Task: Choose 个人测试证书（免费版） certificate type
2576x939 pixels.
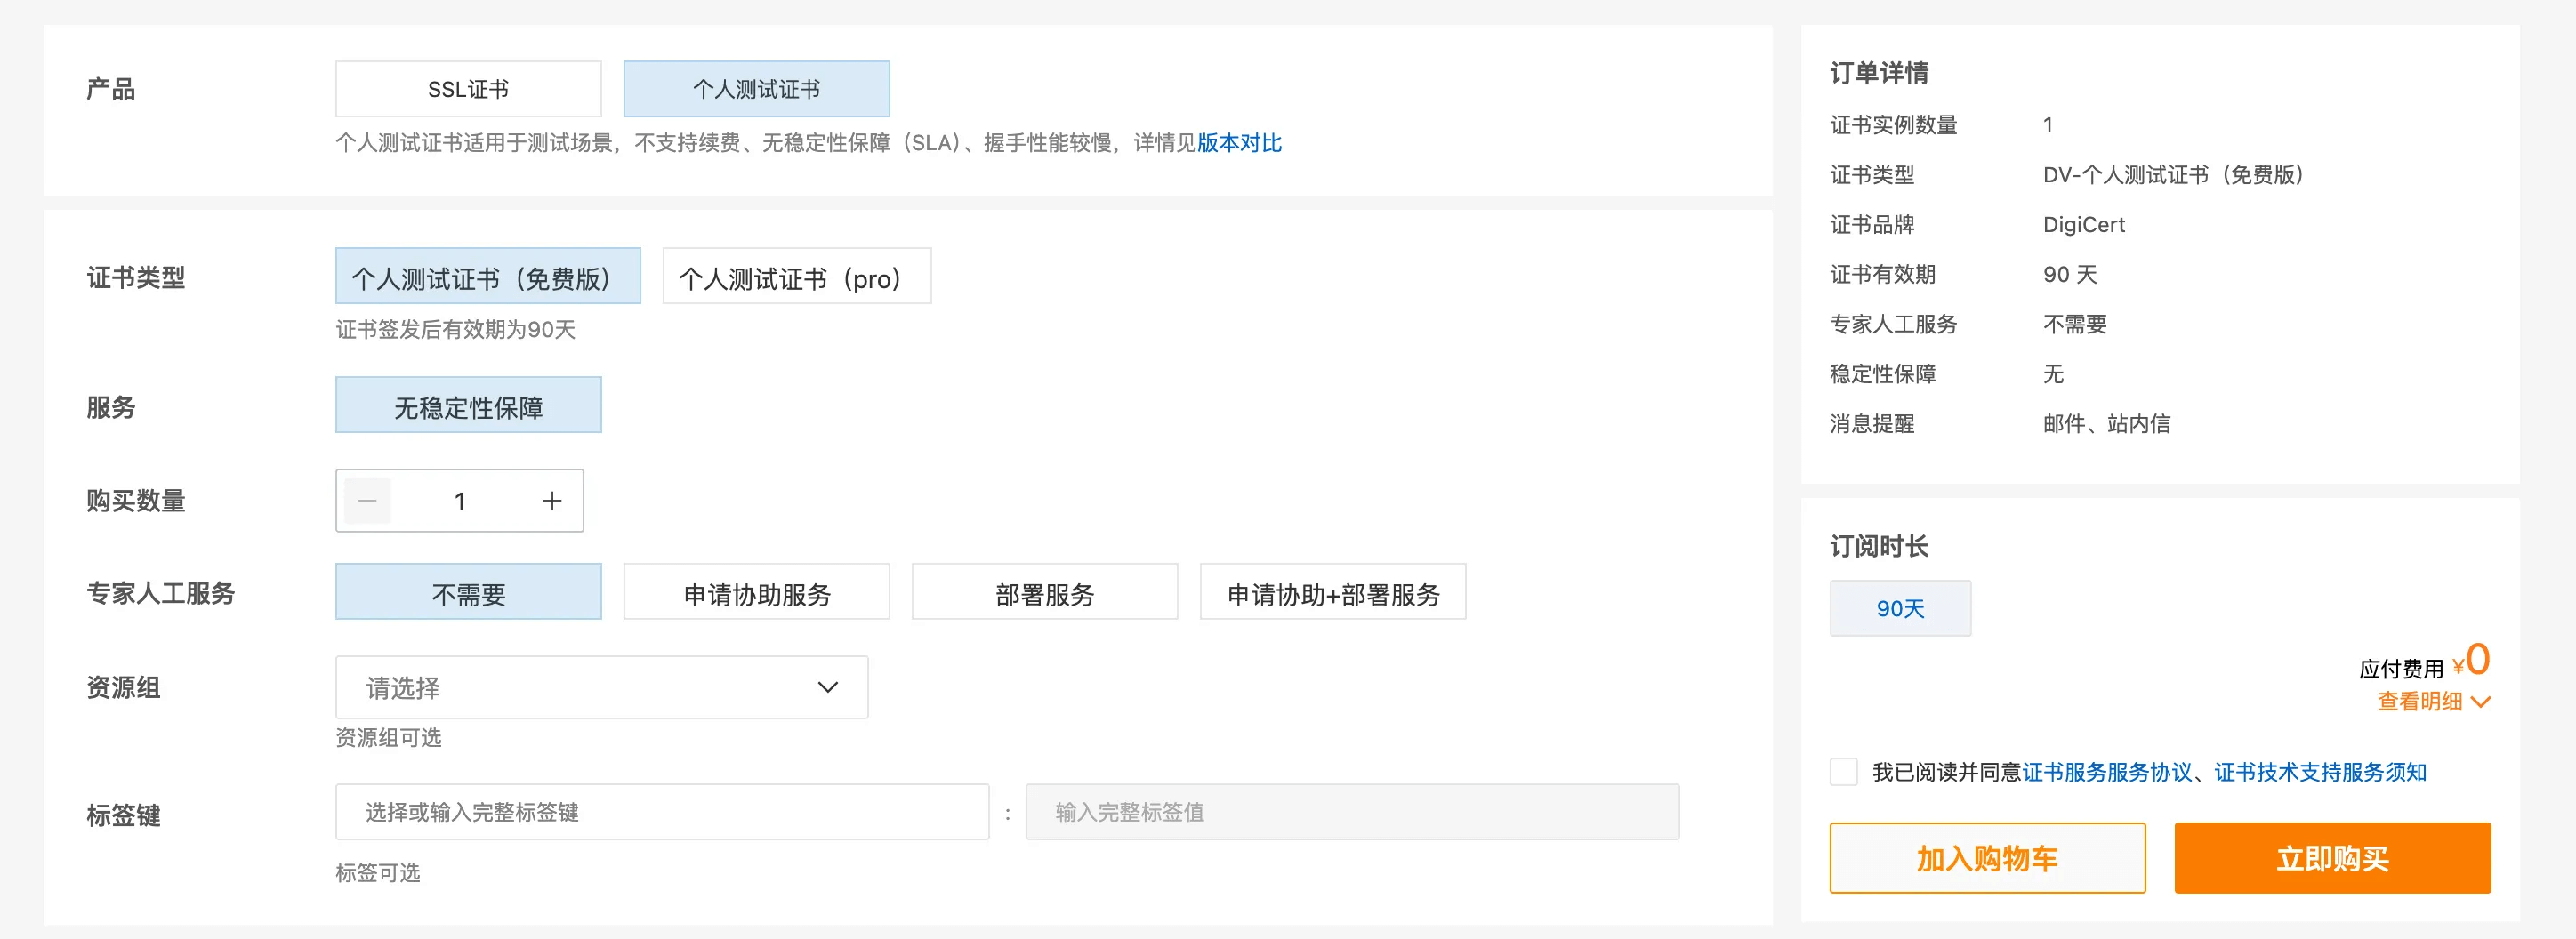Action: [x=487, y=277]
